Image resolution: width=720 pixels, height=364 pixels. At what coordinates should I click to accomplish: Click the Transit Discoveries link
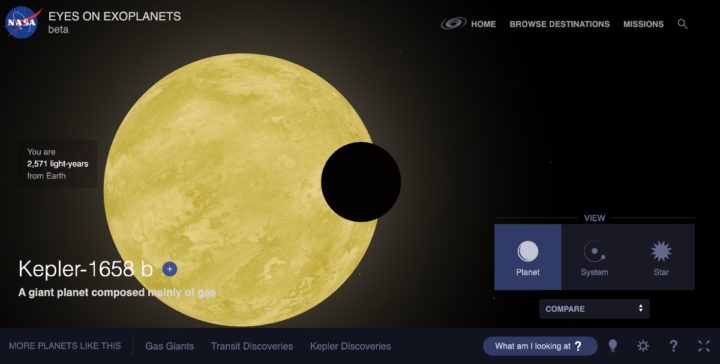[x=252, y=346]
